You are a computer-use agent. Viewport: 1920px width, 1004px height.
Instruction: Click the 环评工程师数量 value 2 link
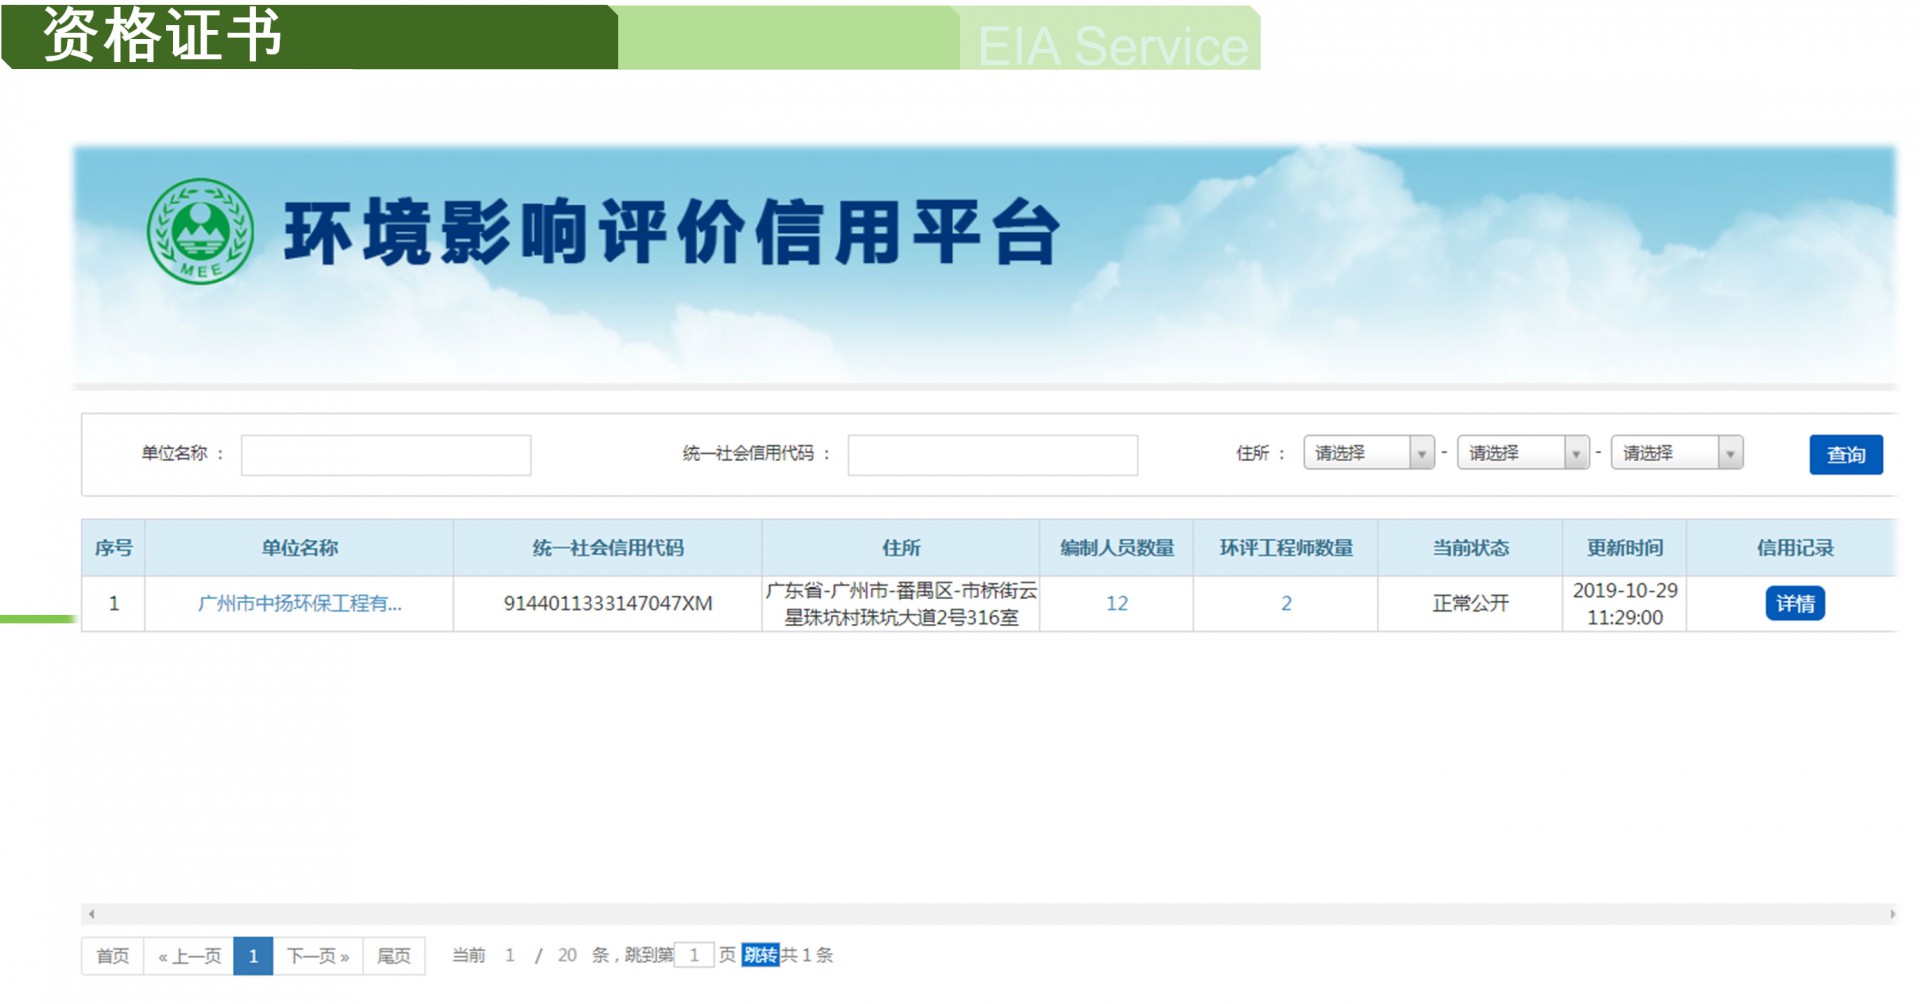click(x=1286, y=603)
